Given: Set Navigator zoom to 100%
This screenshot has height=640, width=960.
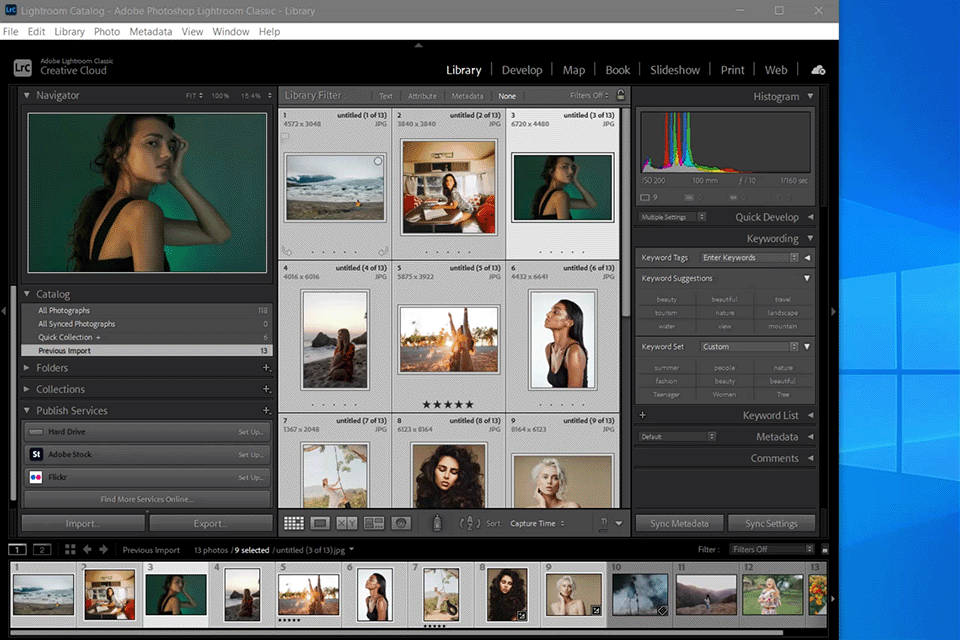Looking at the screenshot, I should pyautogui.click(x=220, y=96).
